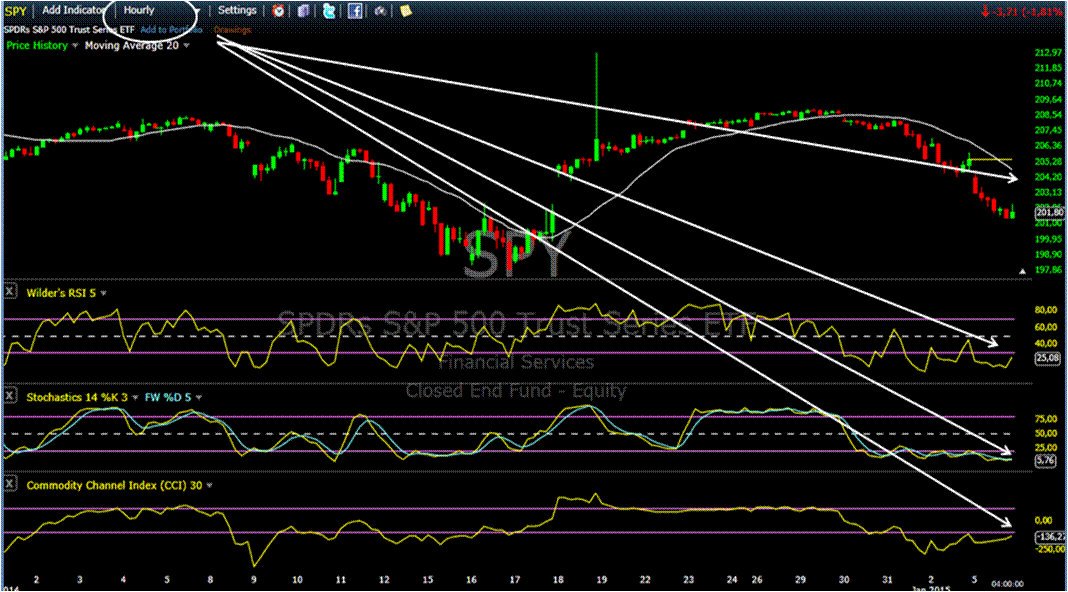Click the 04:00:00 time label
1068x592 pixels.
pyautogui.click(x=1007, y=584)
